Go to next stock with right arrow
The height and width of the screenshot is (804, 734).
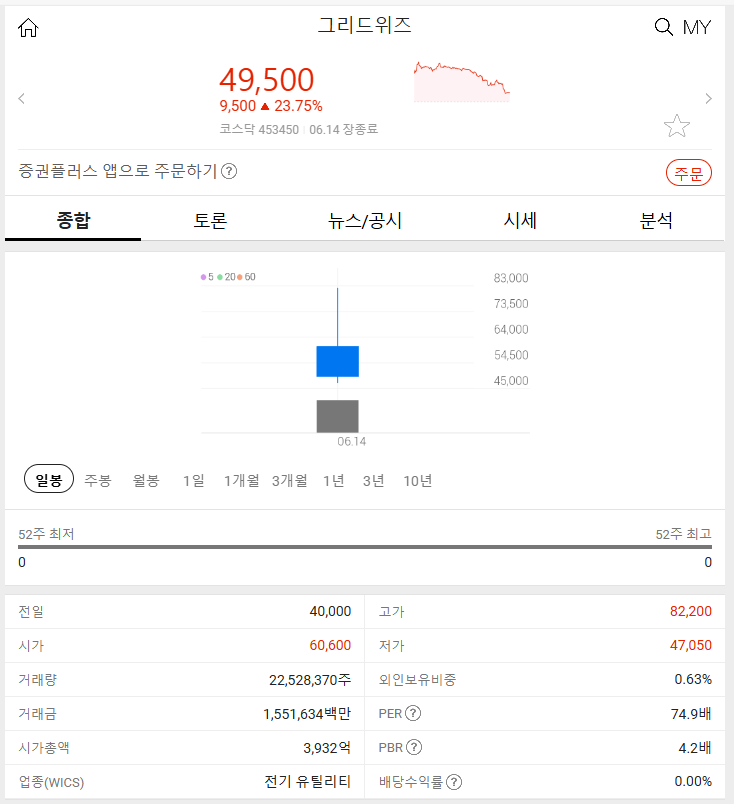point(708,98)
